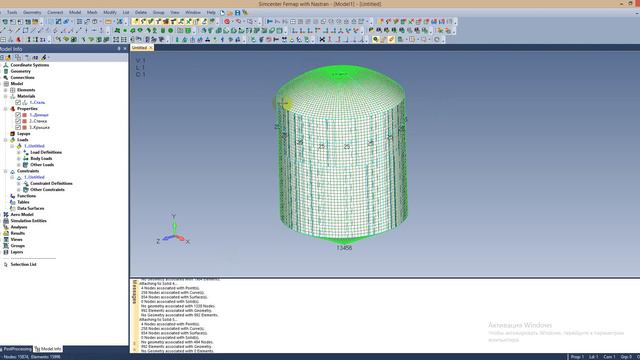Viewport: 640px width, 360px height.
Task: Click the Aero Model icon in tree
Action: point(6,214)
